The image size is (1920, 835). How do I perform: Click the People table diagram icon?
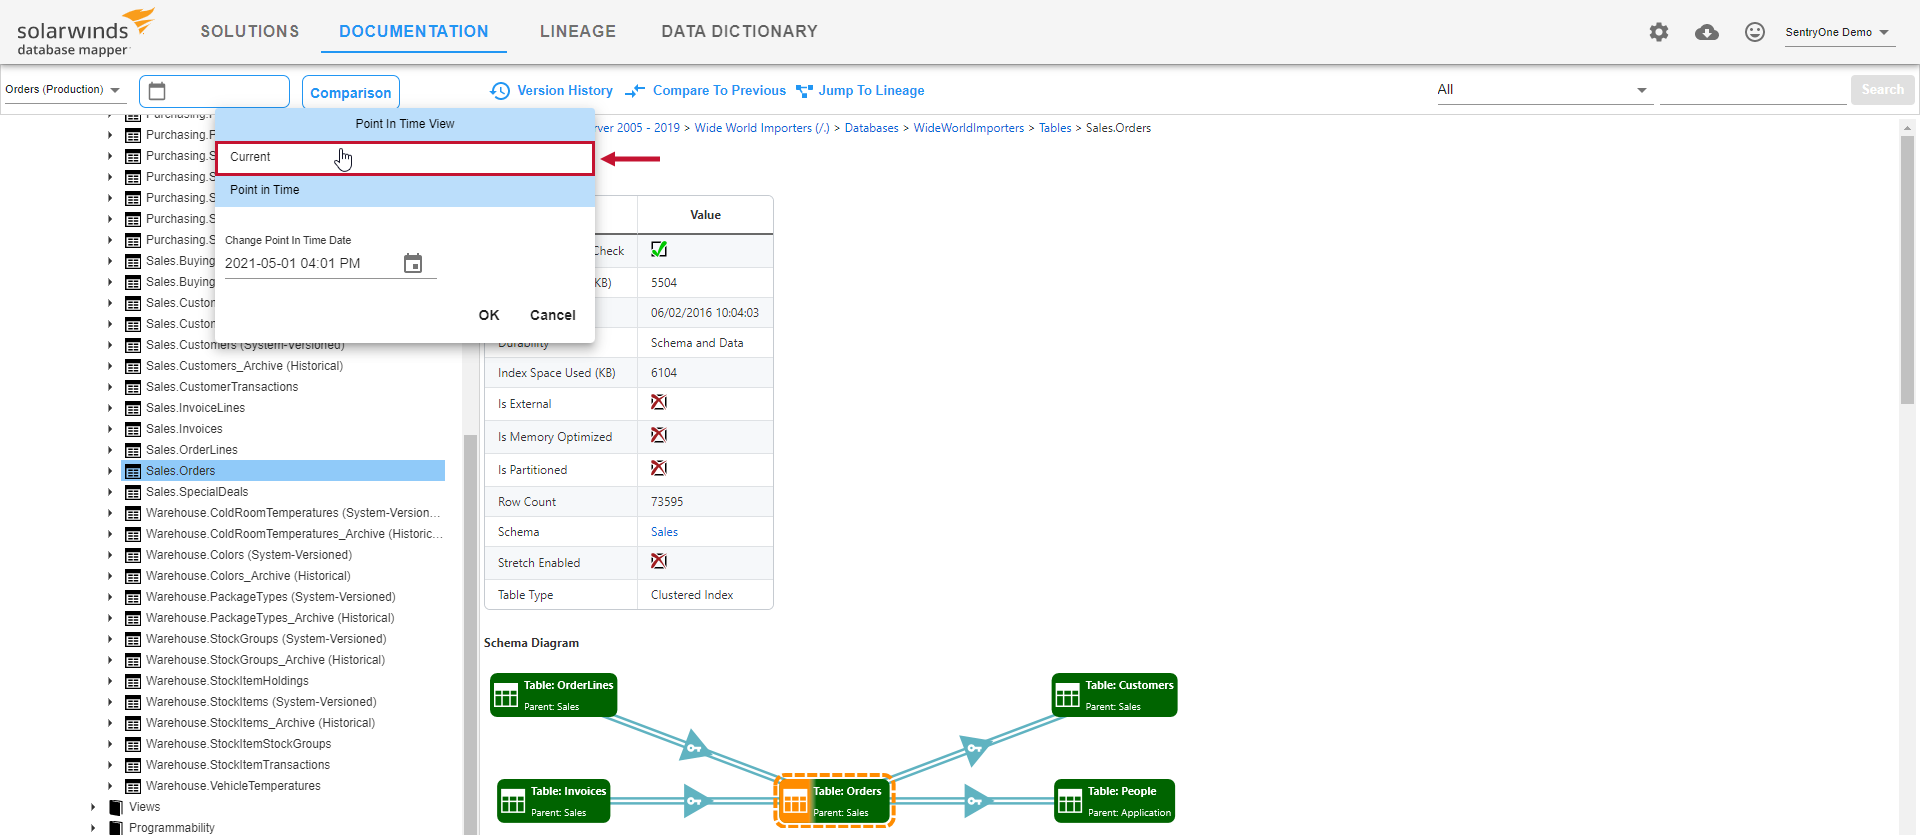[1070, 801]
